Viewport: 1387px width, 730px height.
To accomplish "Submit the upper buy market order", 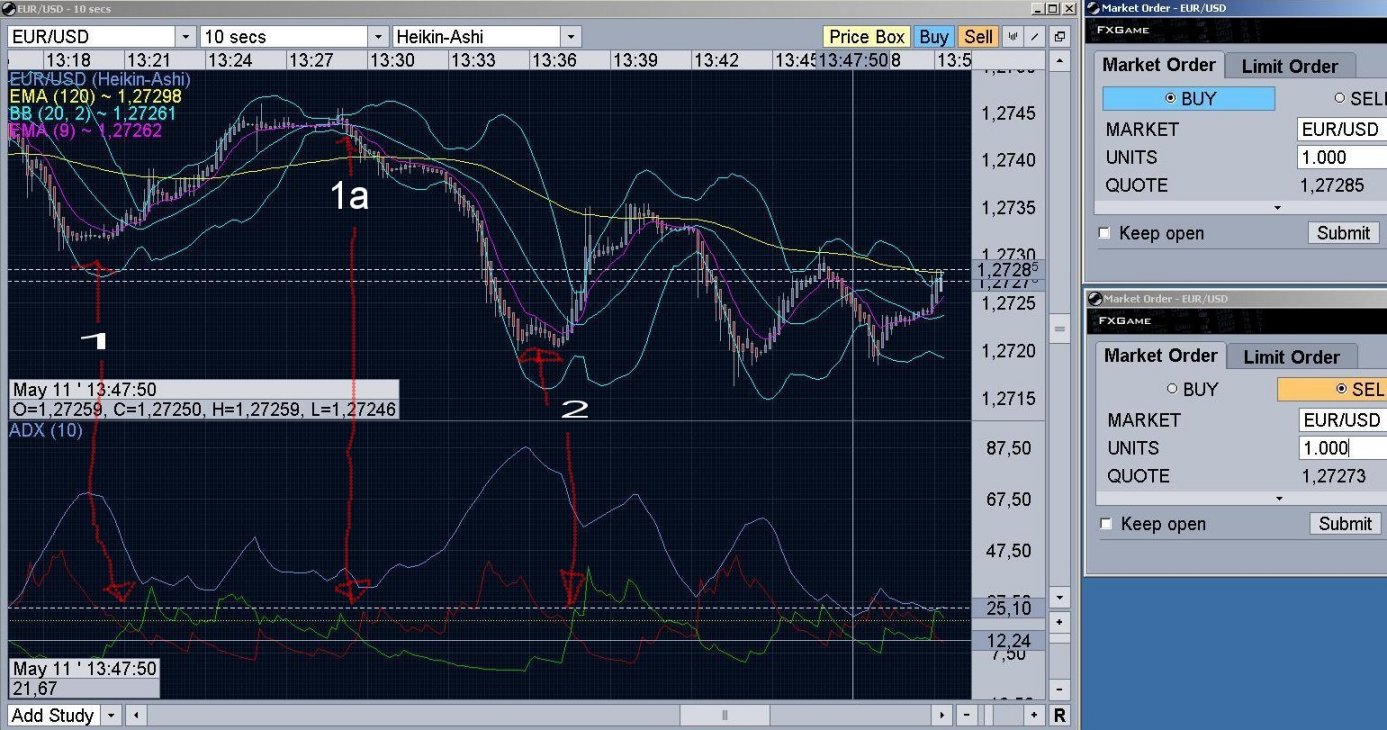I will (x=1343, y=233).
